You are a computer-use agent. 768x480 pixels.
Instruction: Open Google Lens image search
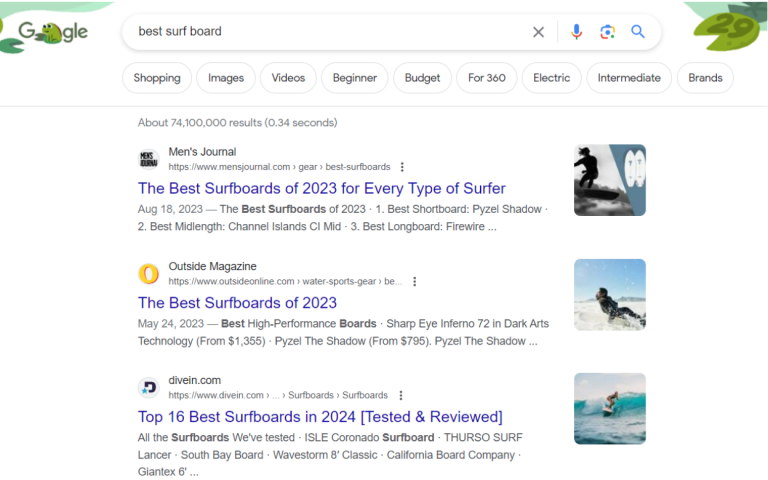coord(607,32)
